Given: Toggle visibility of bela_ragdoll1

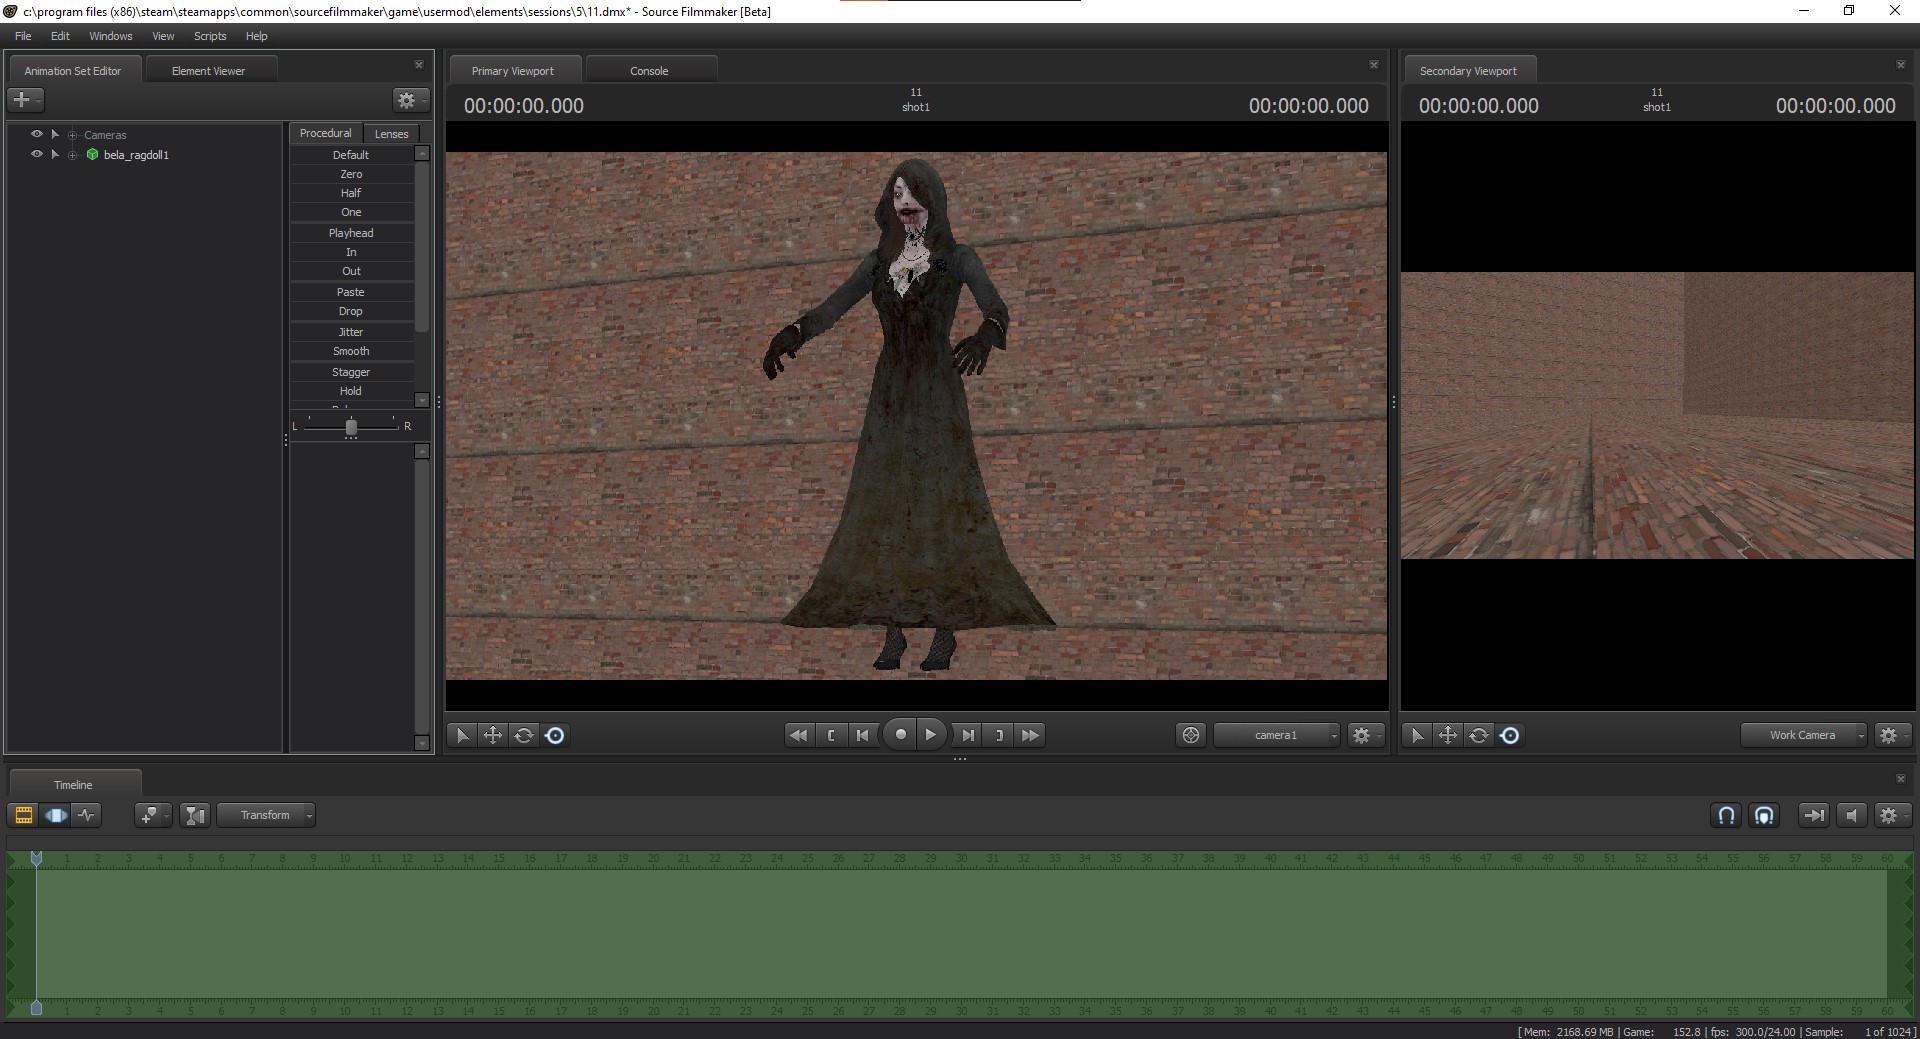Looking at the screenshot, I should coord(37,154).
